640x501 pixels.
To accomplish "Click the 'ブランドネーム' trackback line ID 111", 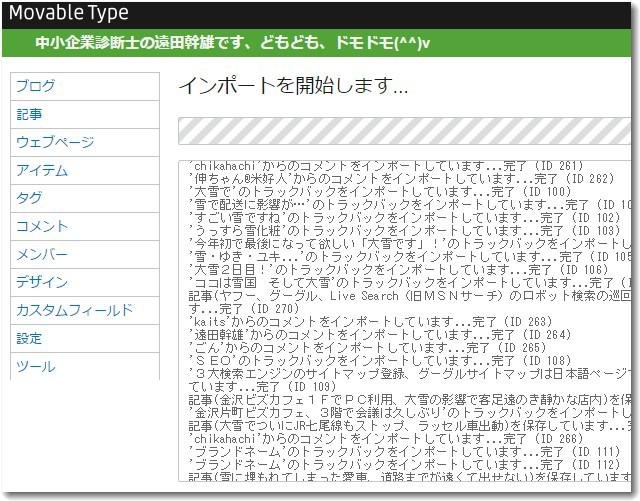I will pyautogui.click(x=405, y=452).
